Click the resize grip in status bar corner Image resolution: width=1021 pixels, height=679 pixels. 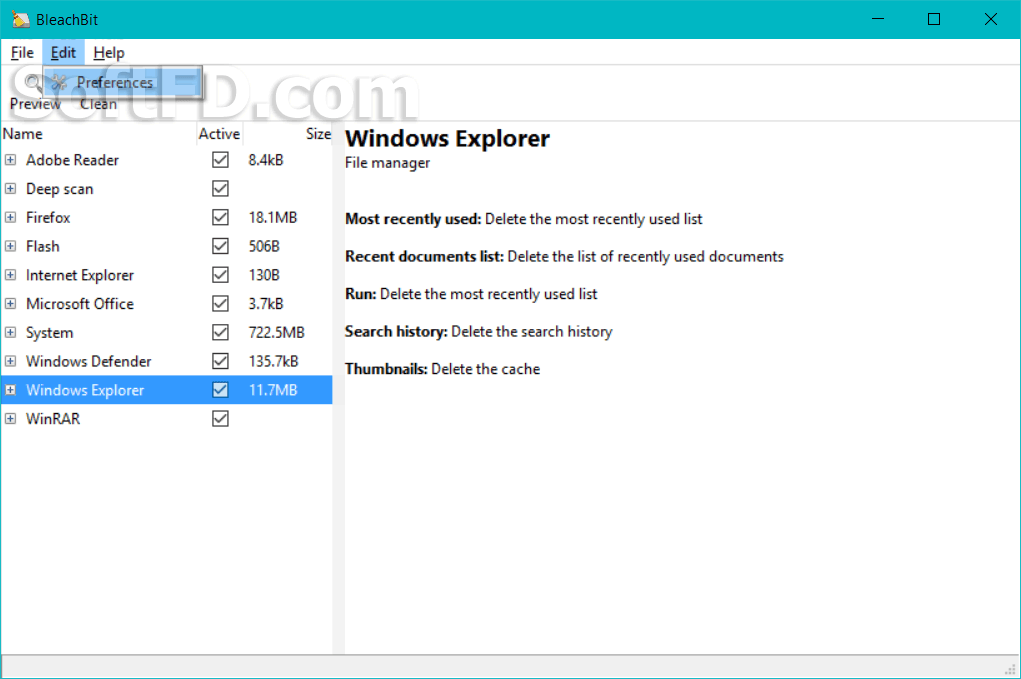(x=1010, y=669)
